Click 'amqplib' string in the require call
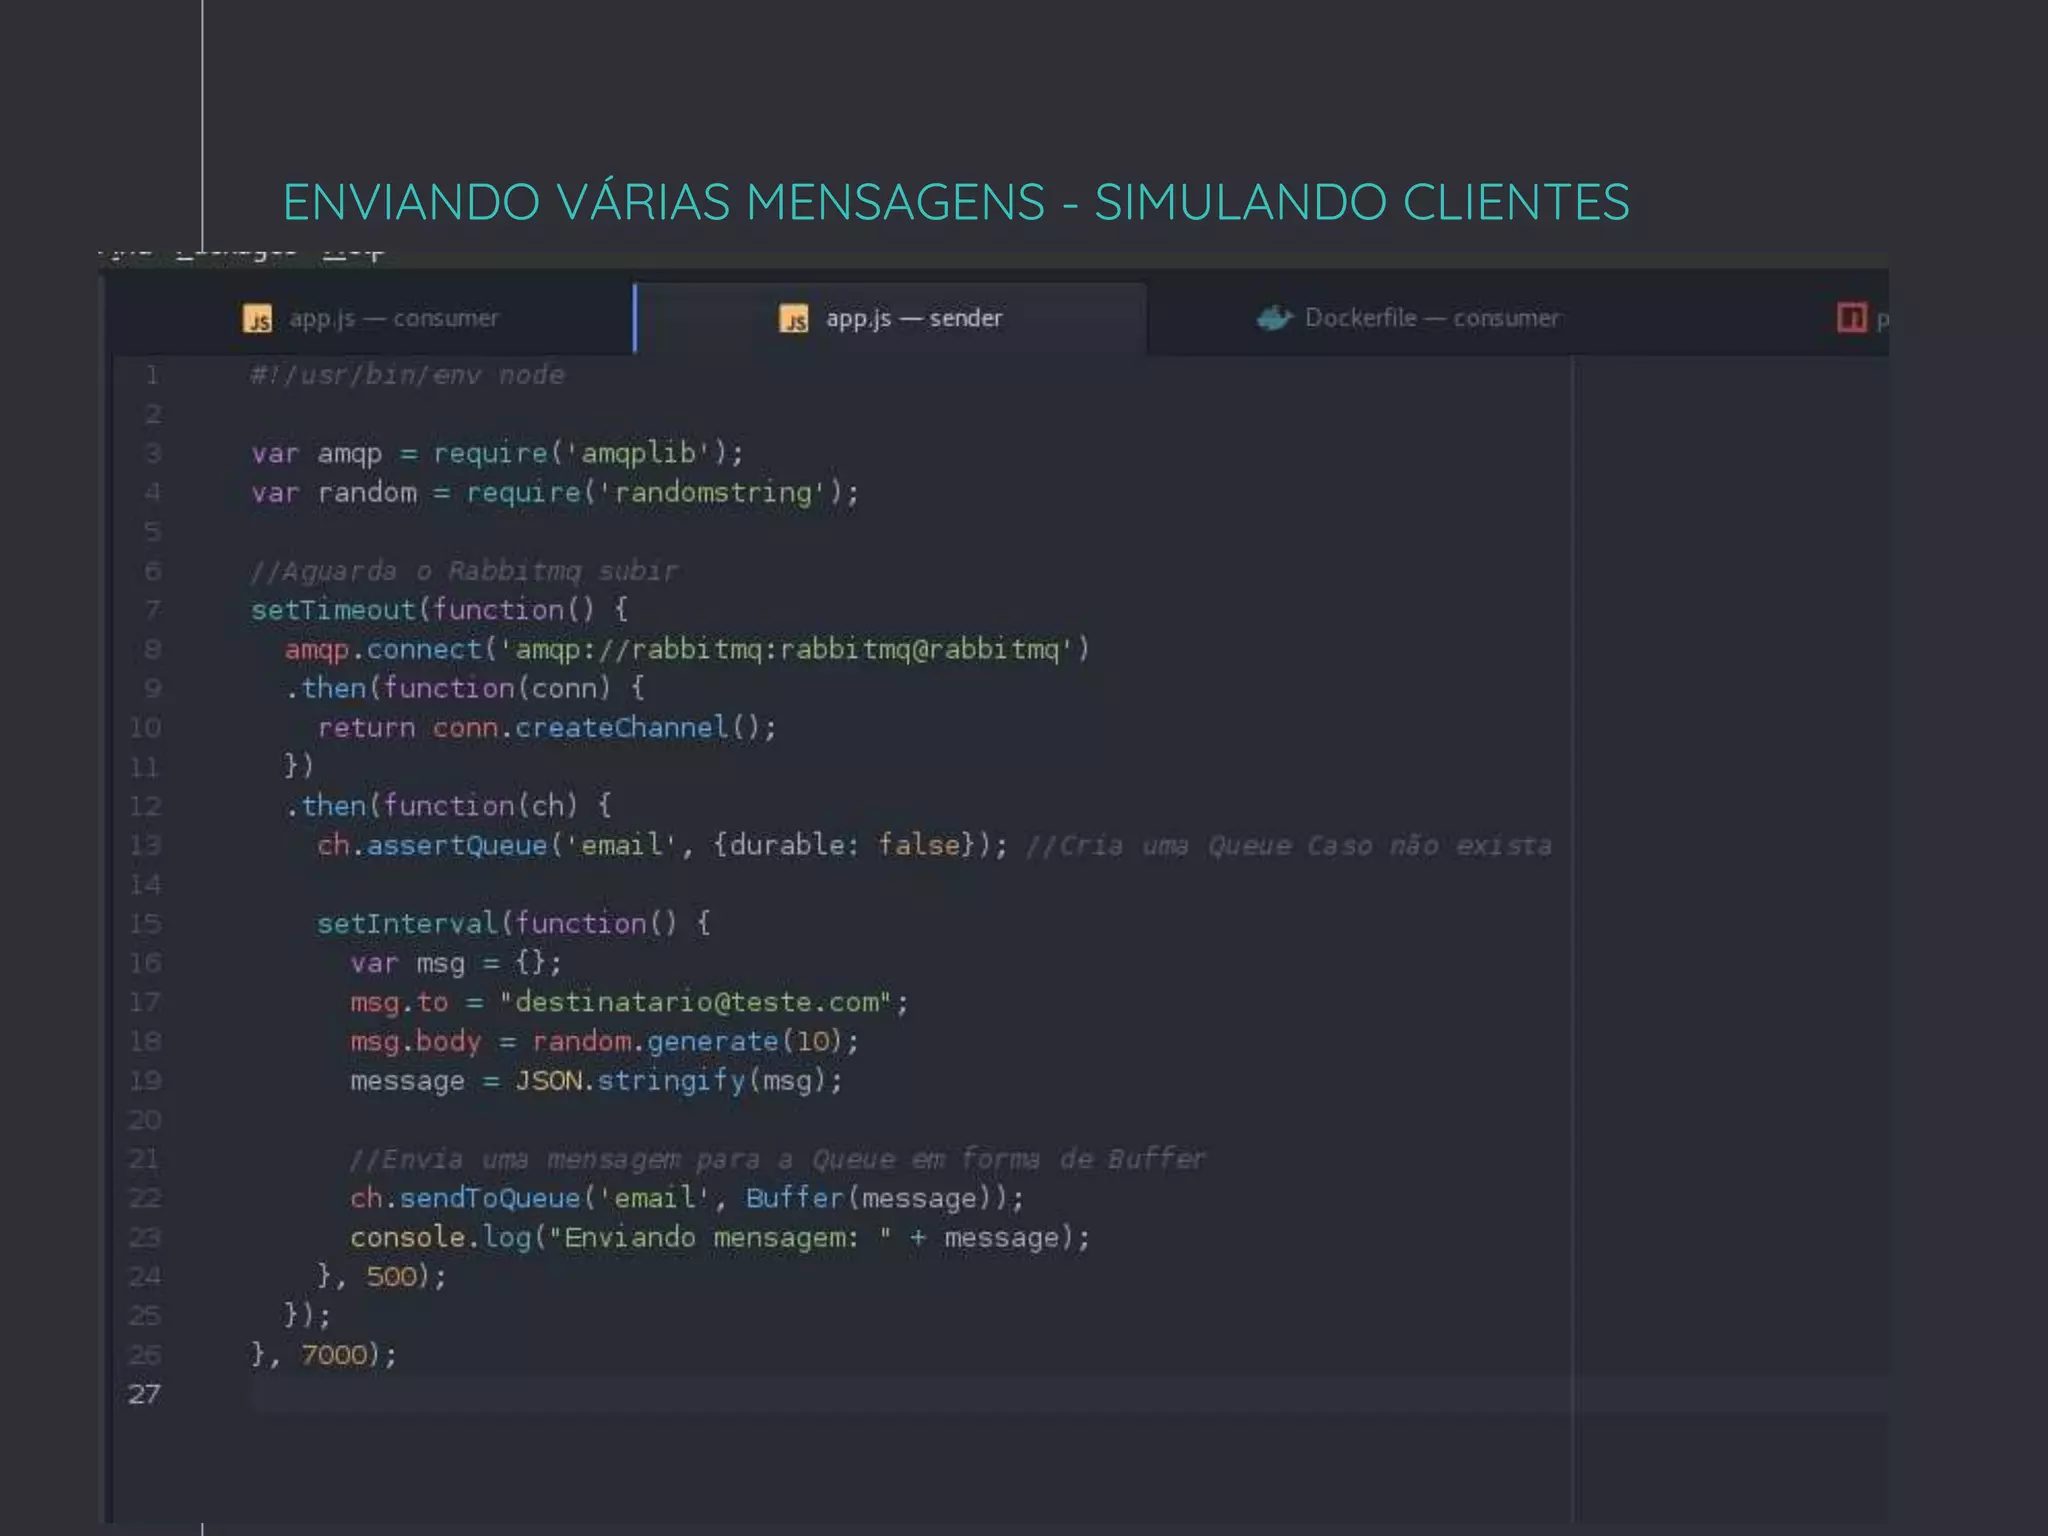The height and width of the screenshot is (1536, 2048). [x=639, y=453]
